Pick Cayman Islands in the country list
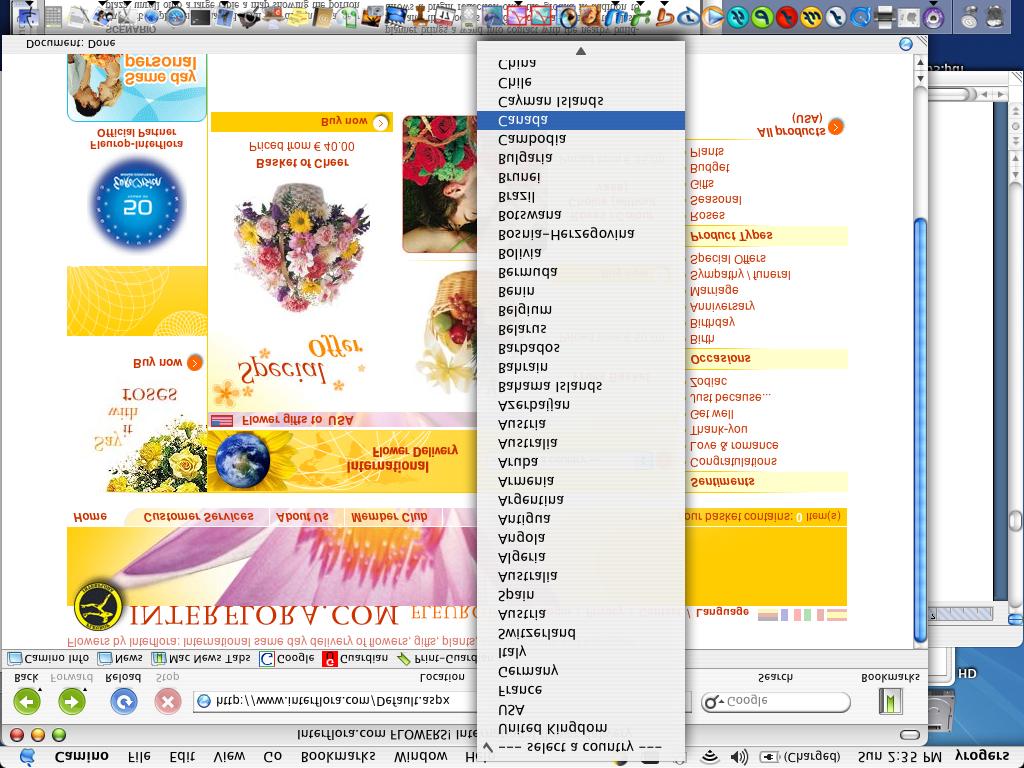The width and height of the screenshot is (1024, 768). [x=581, y=101]
